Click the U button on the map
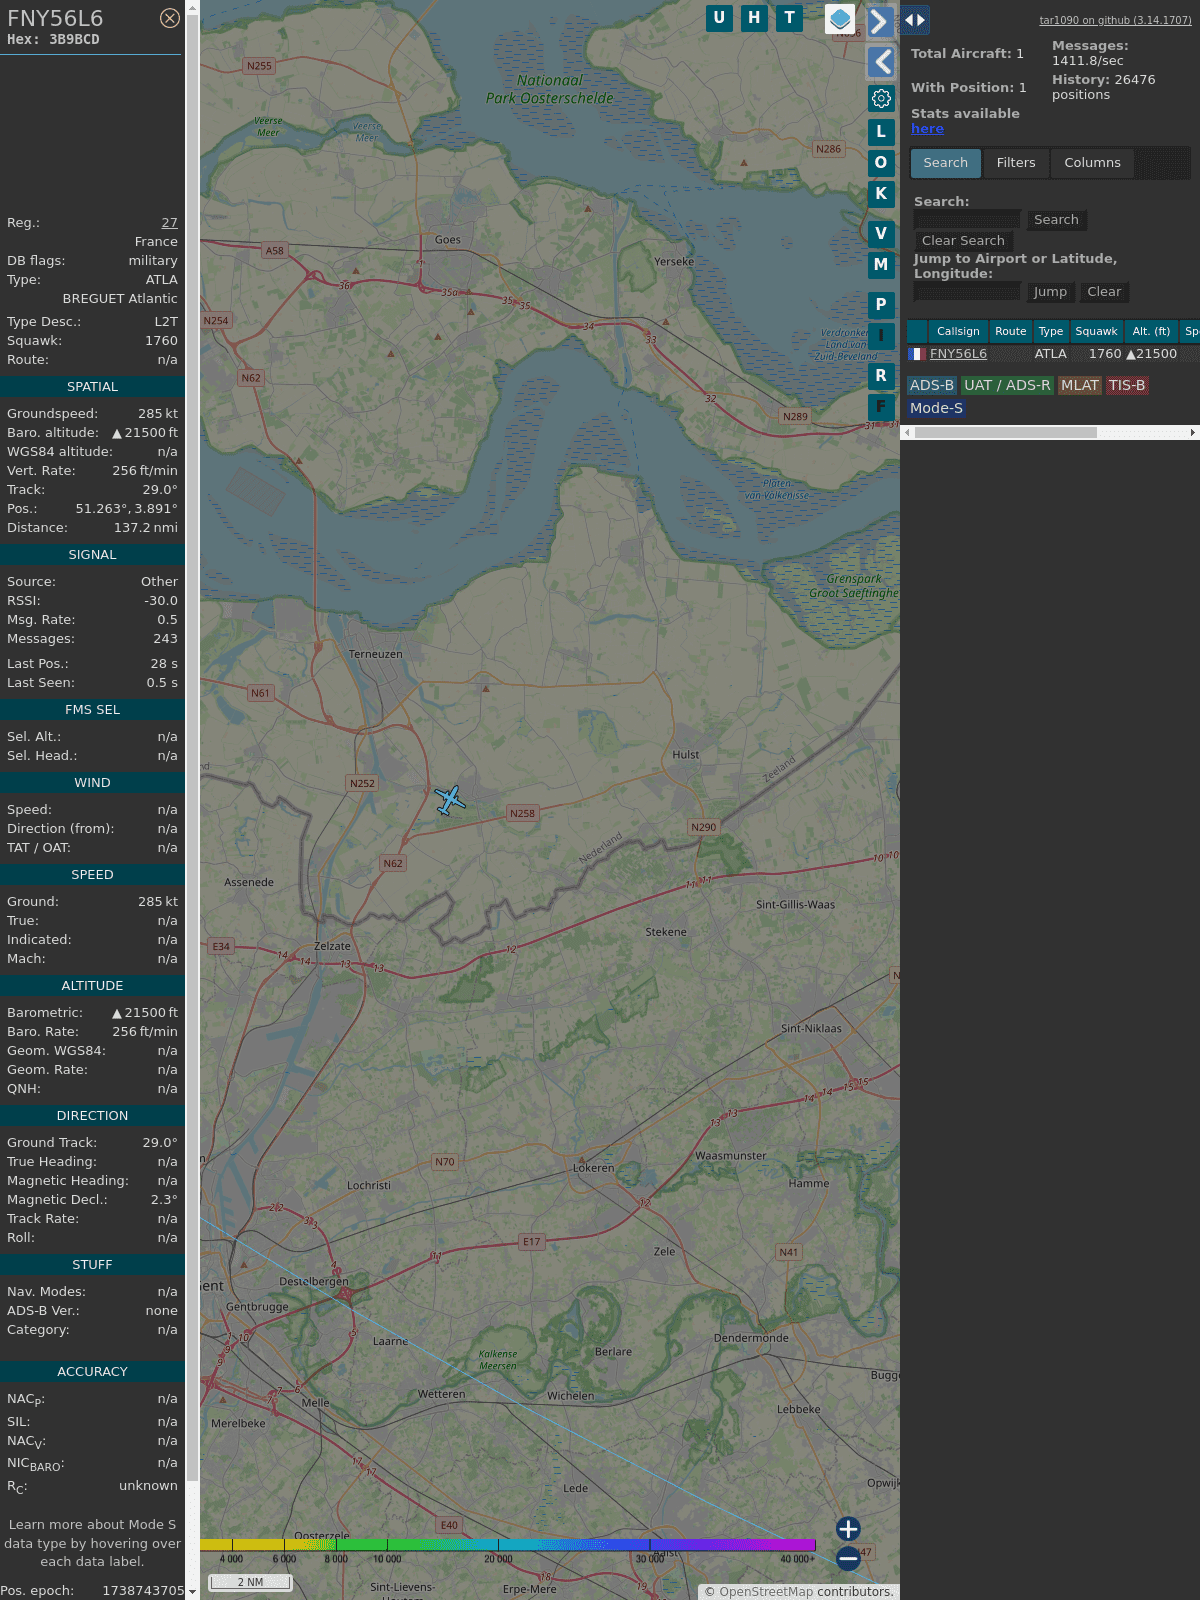This screenshot has width=1200, height=1600. 719,18
